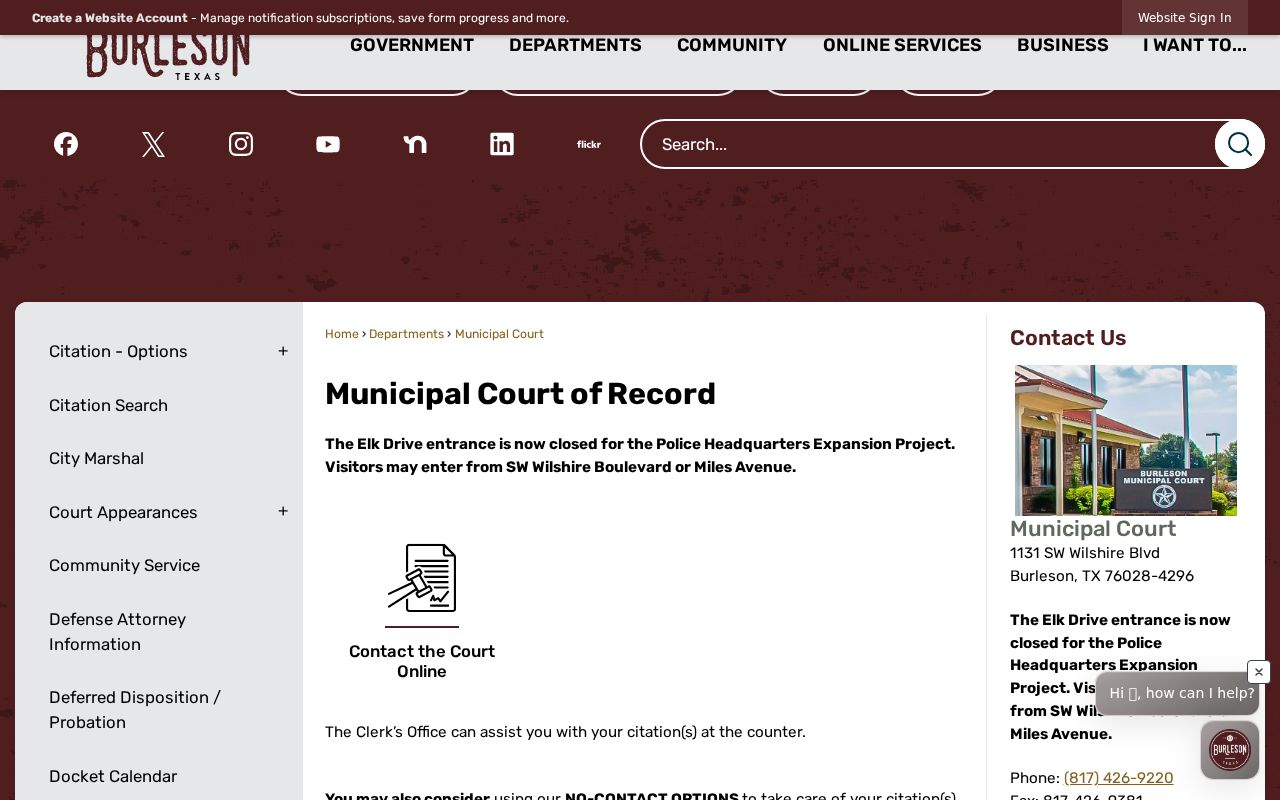Click the Create a Website Account link
The height and width of the screenshot is (800, 1280).
[x=110, y=18]
